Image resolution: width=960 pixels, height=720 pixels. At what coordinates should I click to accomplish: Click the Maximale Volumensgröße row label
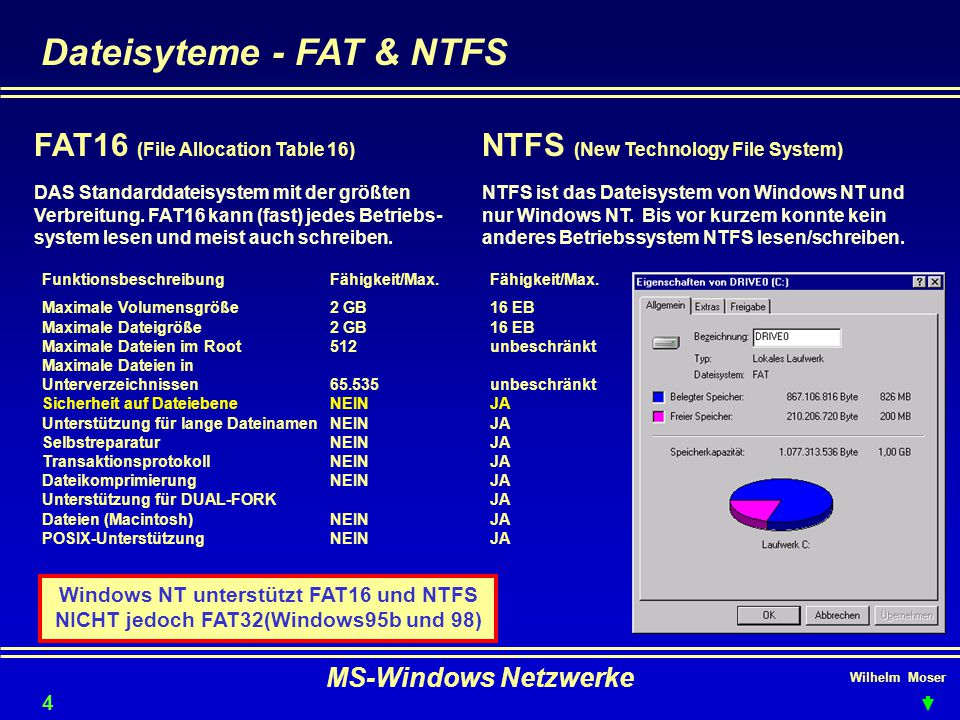140,307
